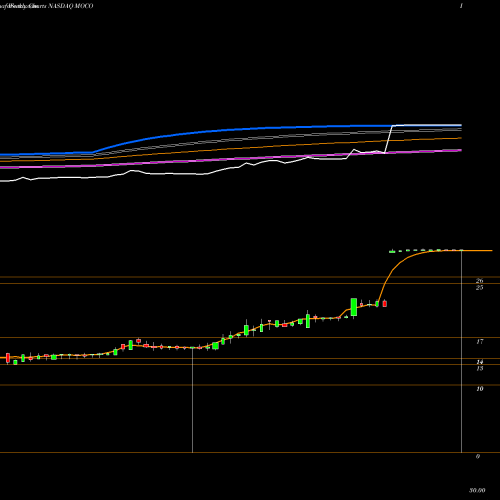Click the NASDAQ MOCO chart title

(x=71, y=6)
